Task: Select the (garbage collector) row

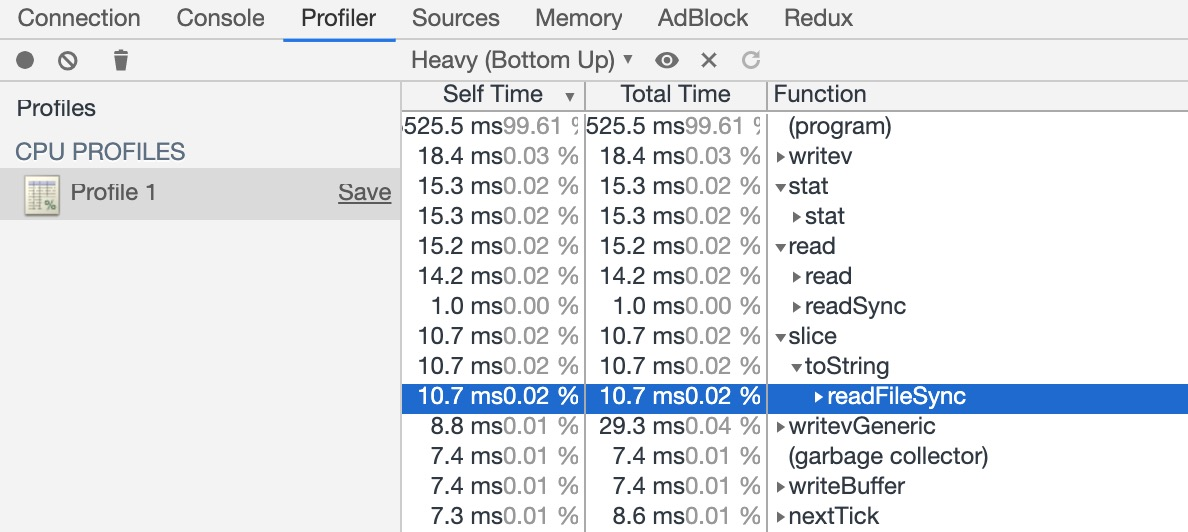Action: (x=888, y=457)
